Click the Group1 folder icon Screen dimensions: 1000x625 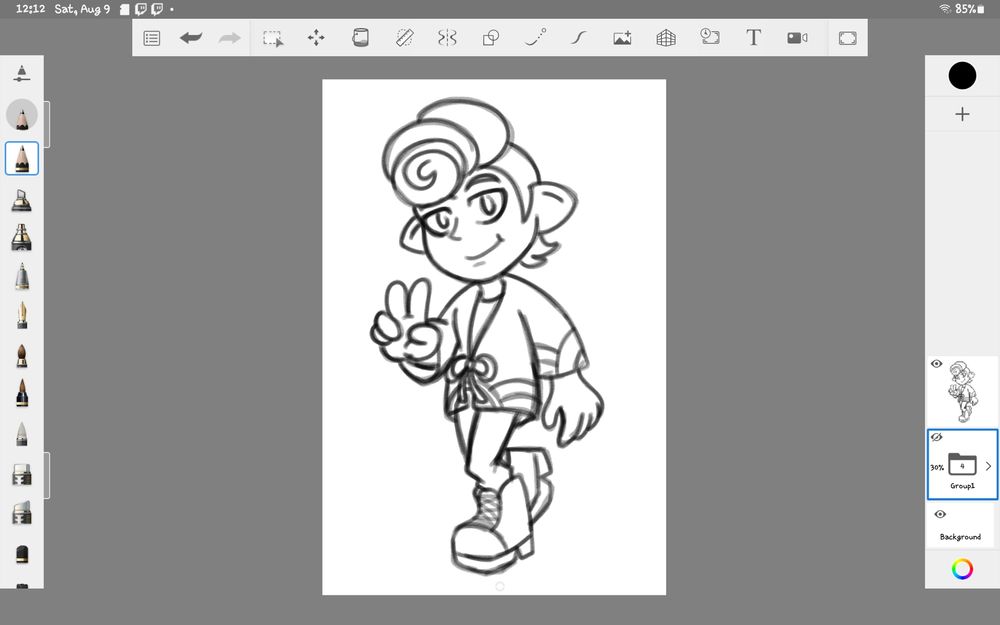[x=962, y=464]
